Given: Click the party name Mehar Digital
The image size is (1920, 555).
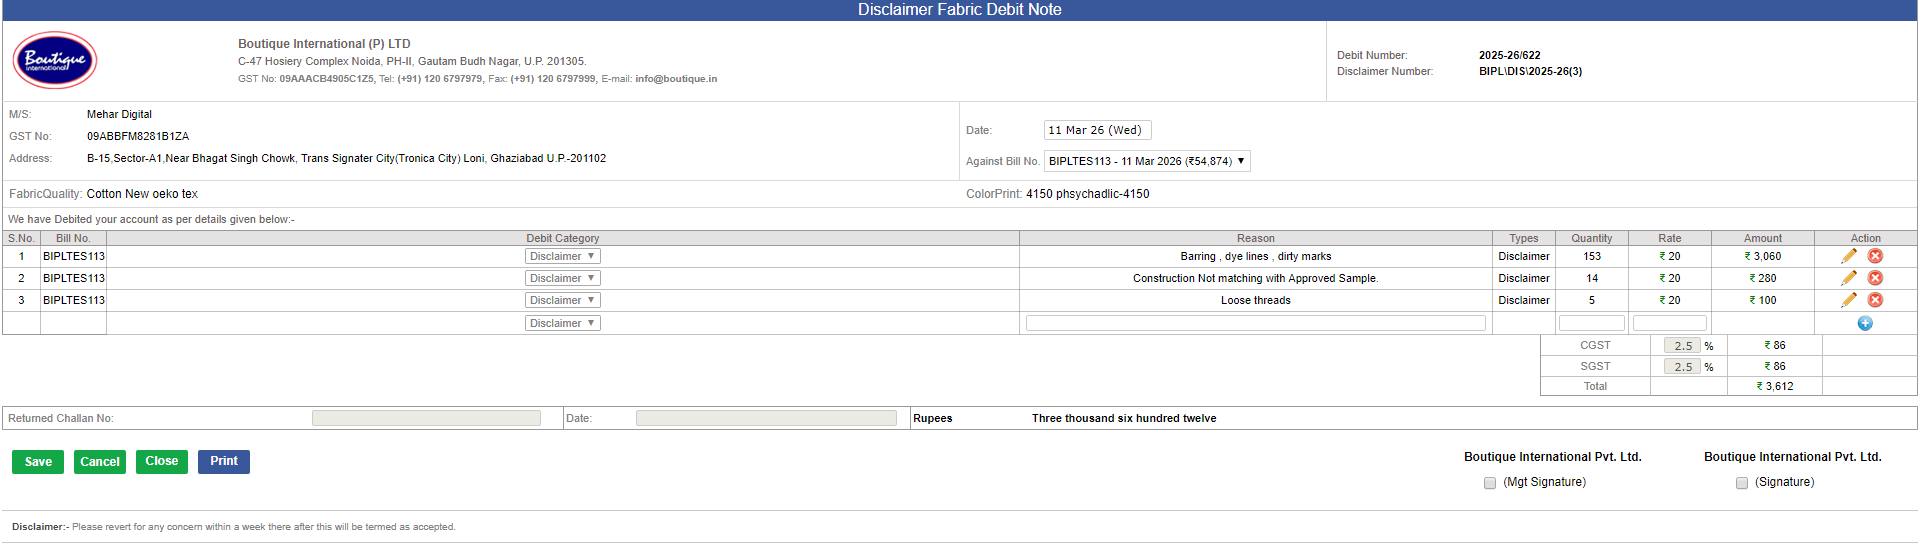Looking at the screenshot, I should [x=119, y=115].
